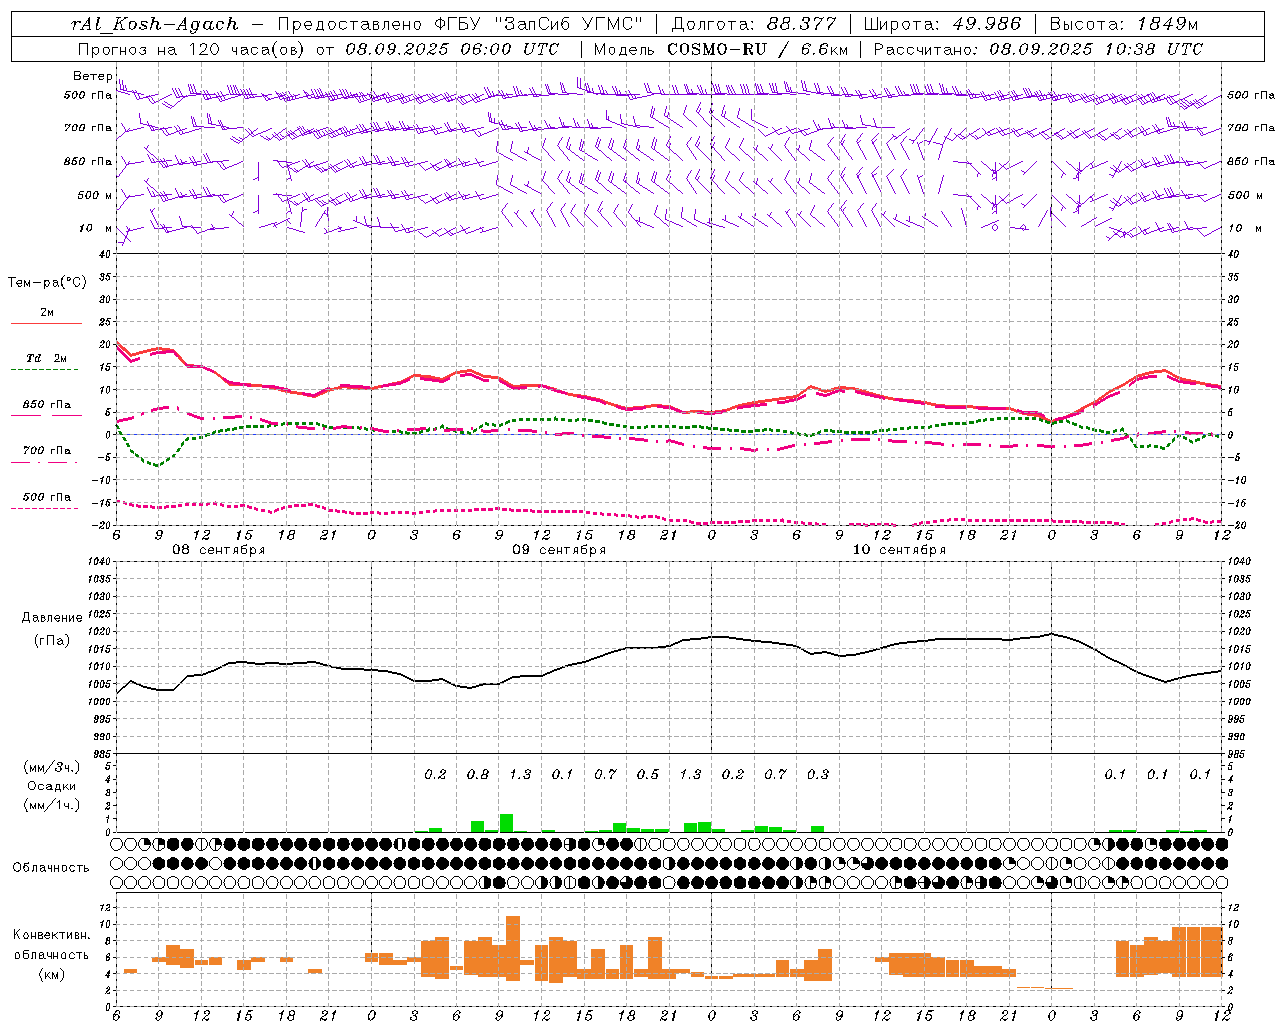The height and width of the screenshot is (1024, 1280).
Task: Click the 09 сентября date label
Action: tap(559, 550)
